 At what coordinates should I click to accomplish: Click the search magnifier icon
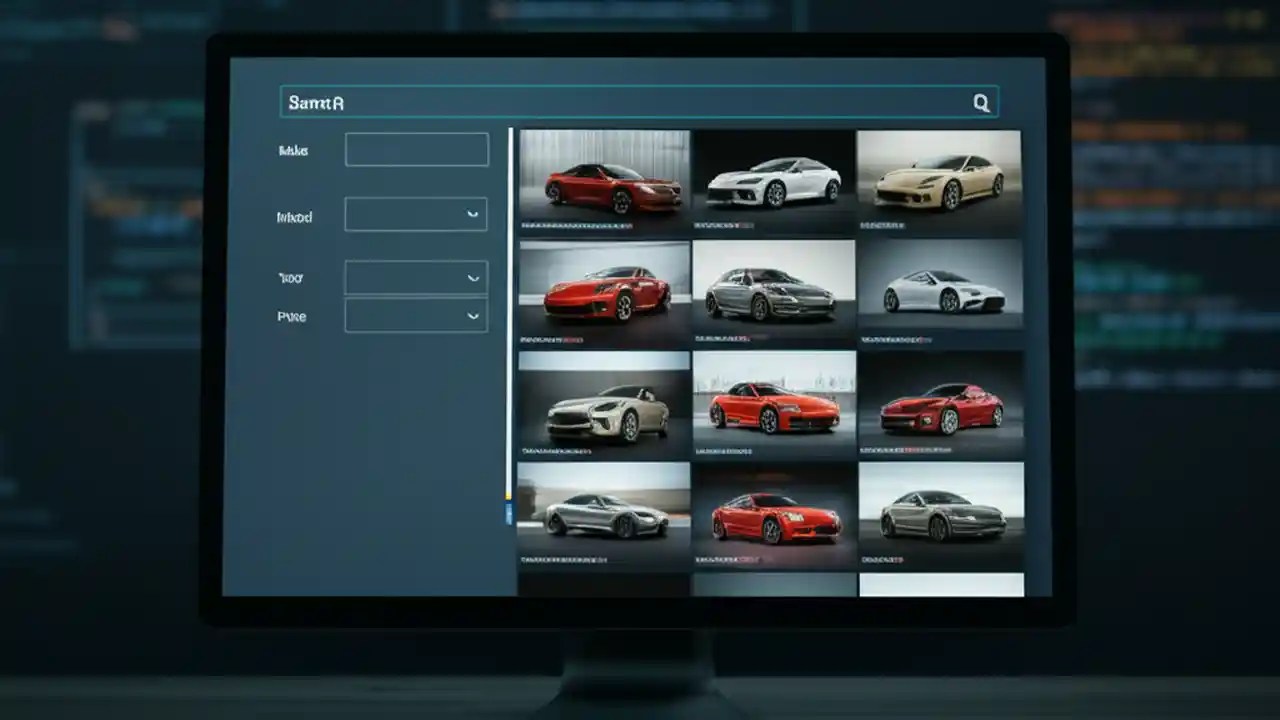(981, 101)
